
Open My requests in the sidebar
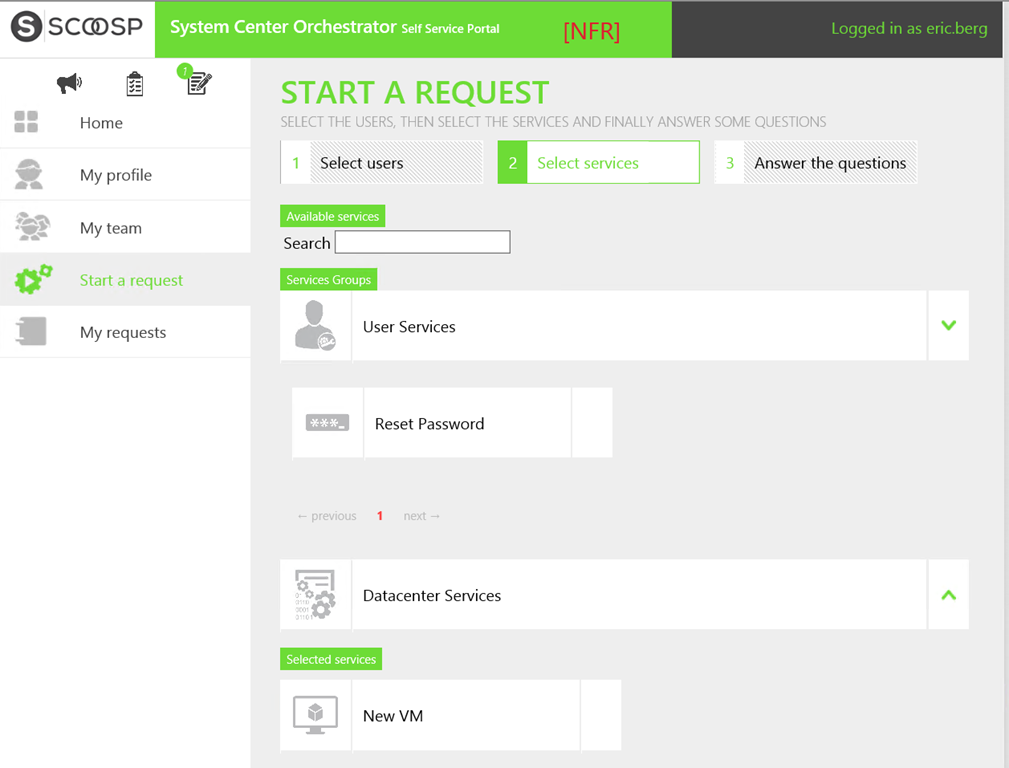123,332
